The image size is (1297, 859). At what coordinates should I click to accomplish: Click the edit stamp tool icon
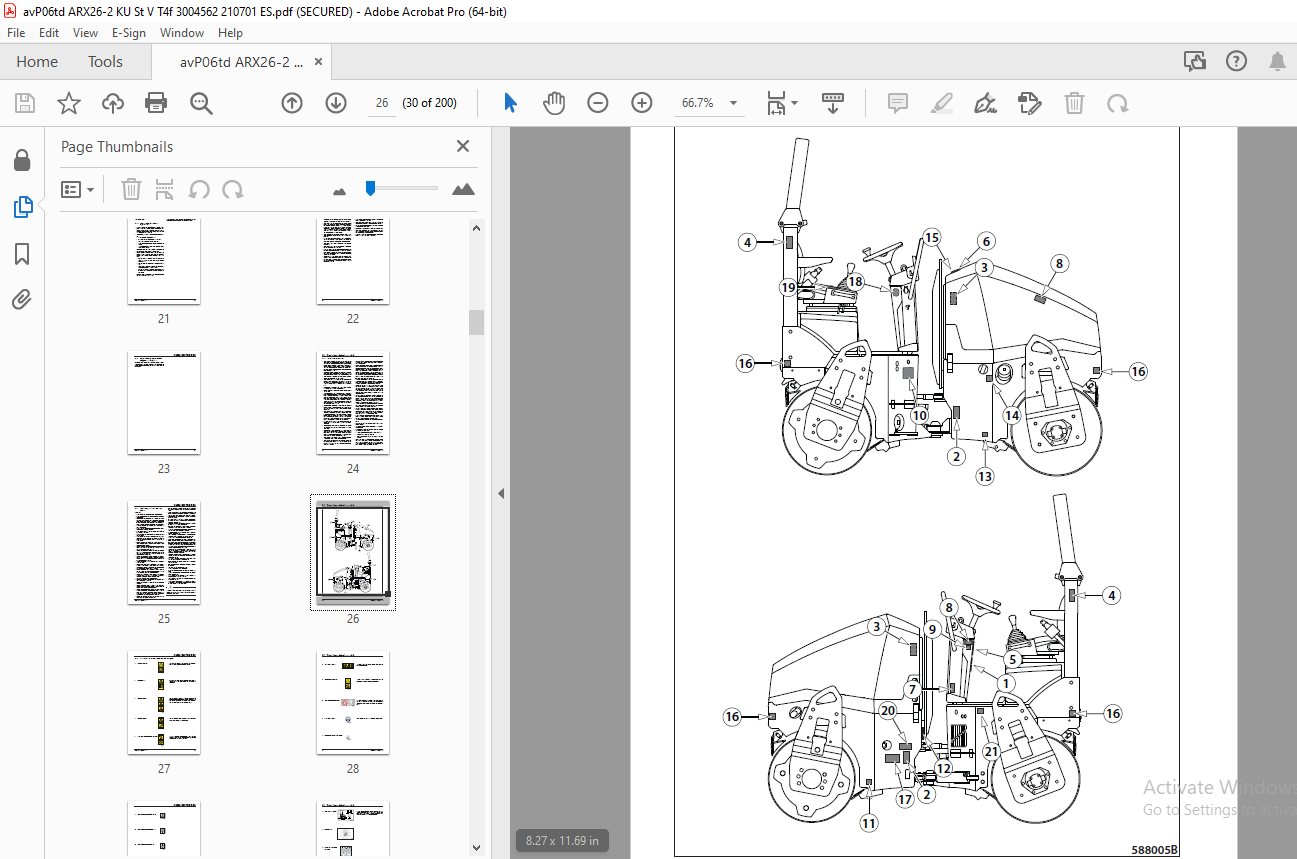click(x=1030, y=103)
